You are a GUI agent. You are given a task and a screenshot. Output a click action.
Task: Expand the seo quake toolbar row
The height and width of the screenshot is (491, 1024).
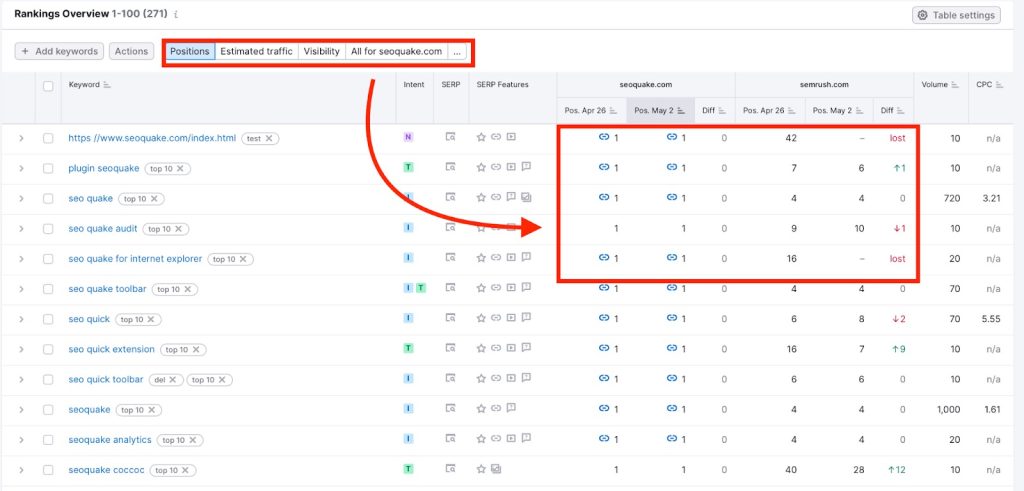[x=21, y=289]
